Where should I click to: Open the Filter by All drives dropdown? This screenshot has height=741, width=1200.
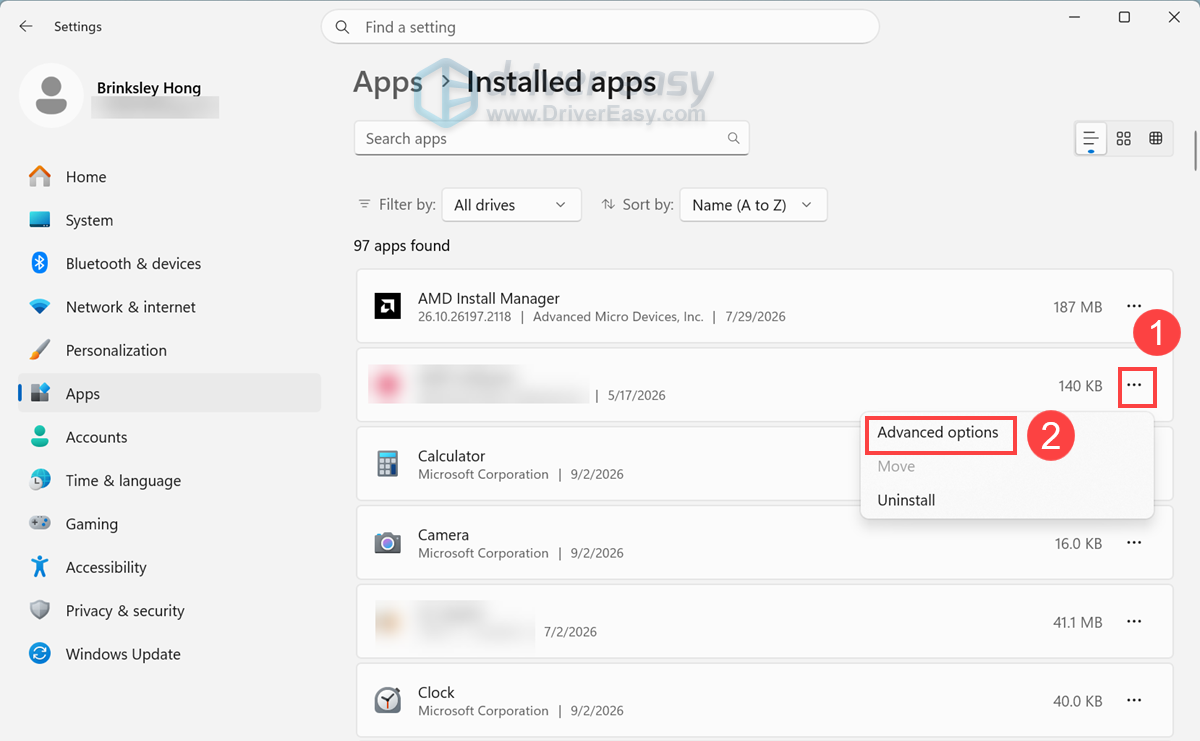tap(511, 205)
